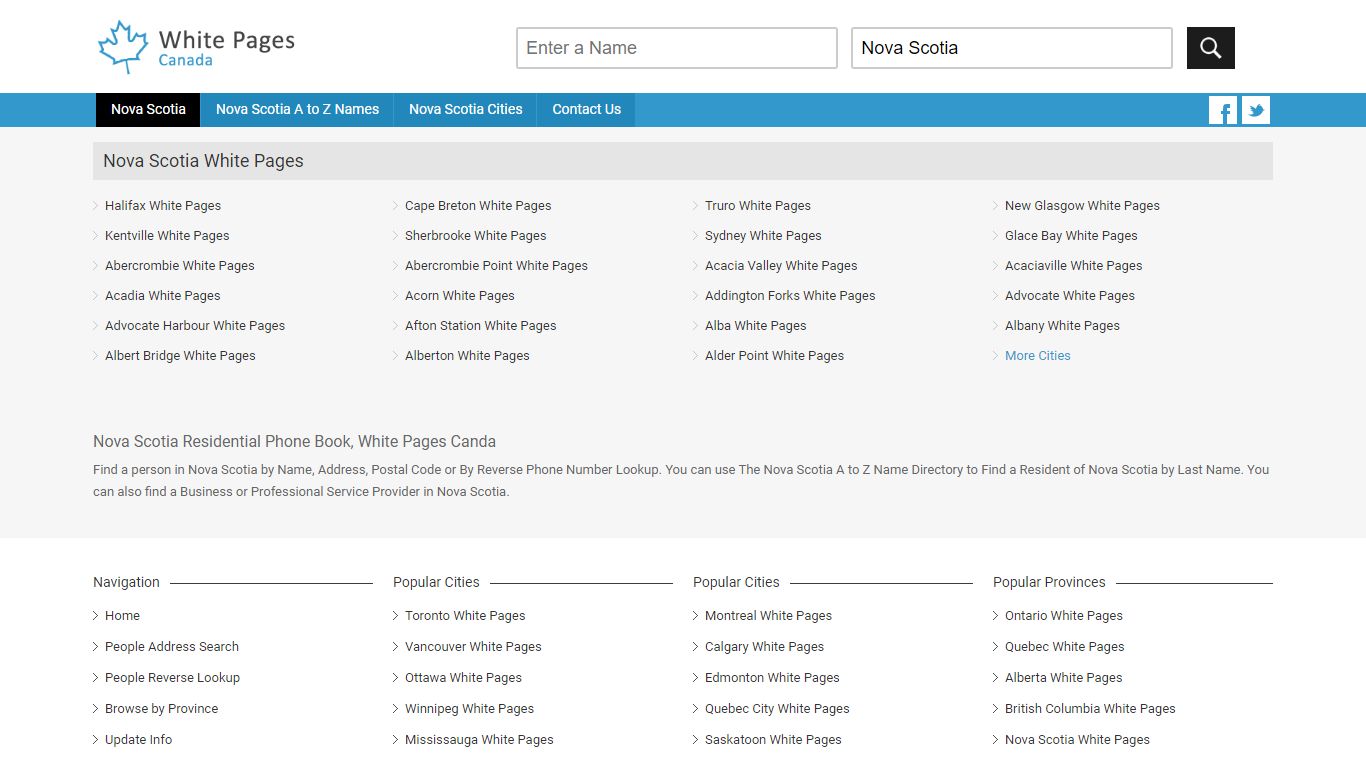Open Abercrombie White Pages link
The width and height of the screenshot is (1366, 768).
(x=180, y=266)
